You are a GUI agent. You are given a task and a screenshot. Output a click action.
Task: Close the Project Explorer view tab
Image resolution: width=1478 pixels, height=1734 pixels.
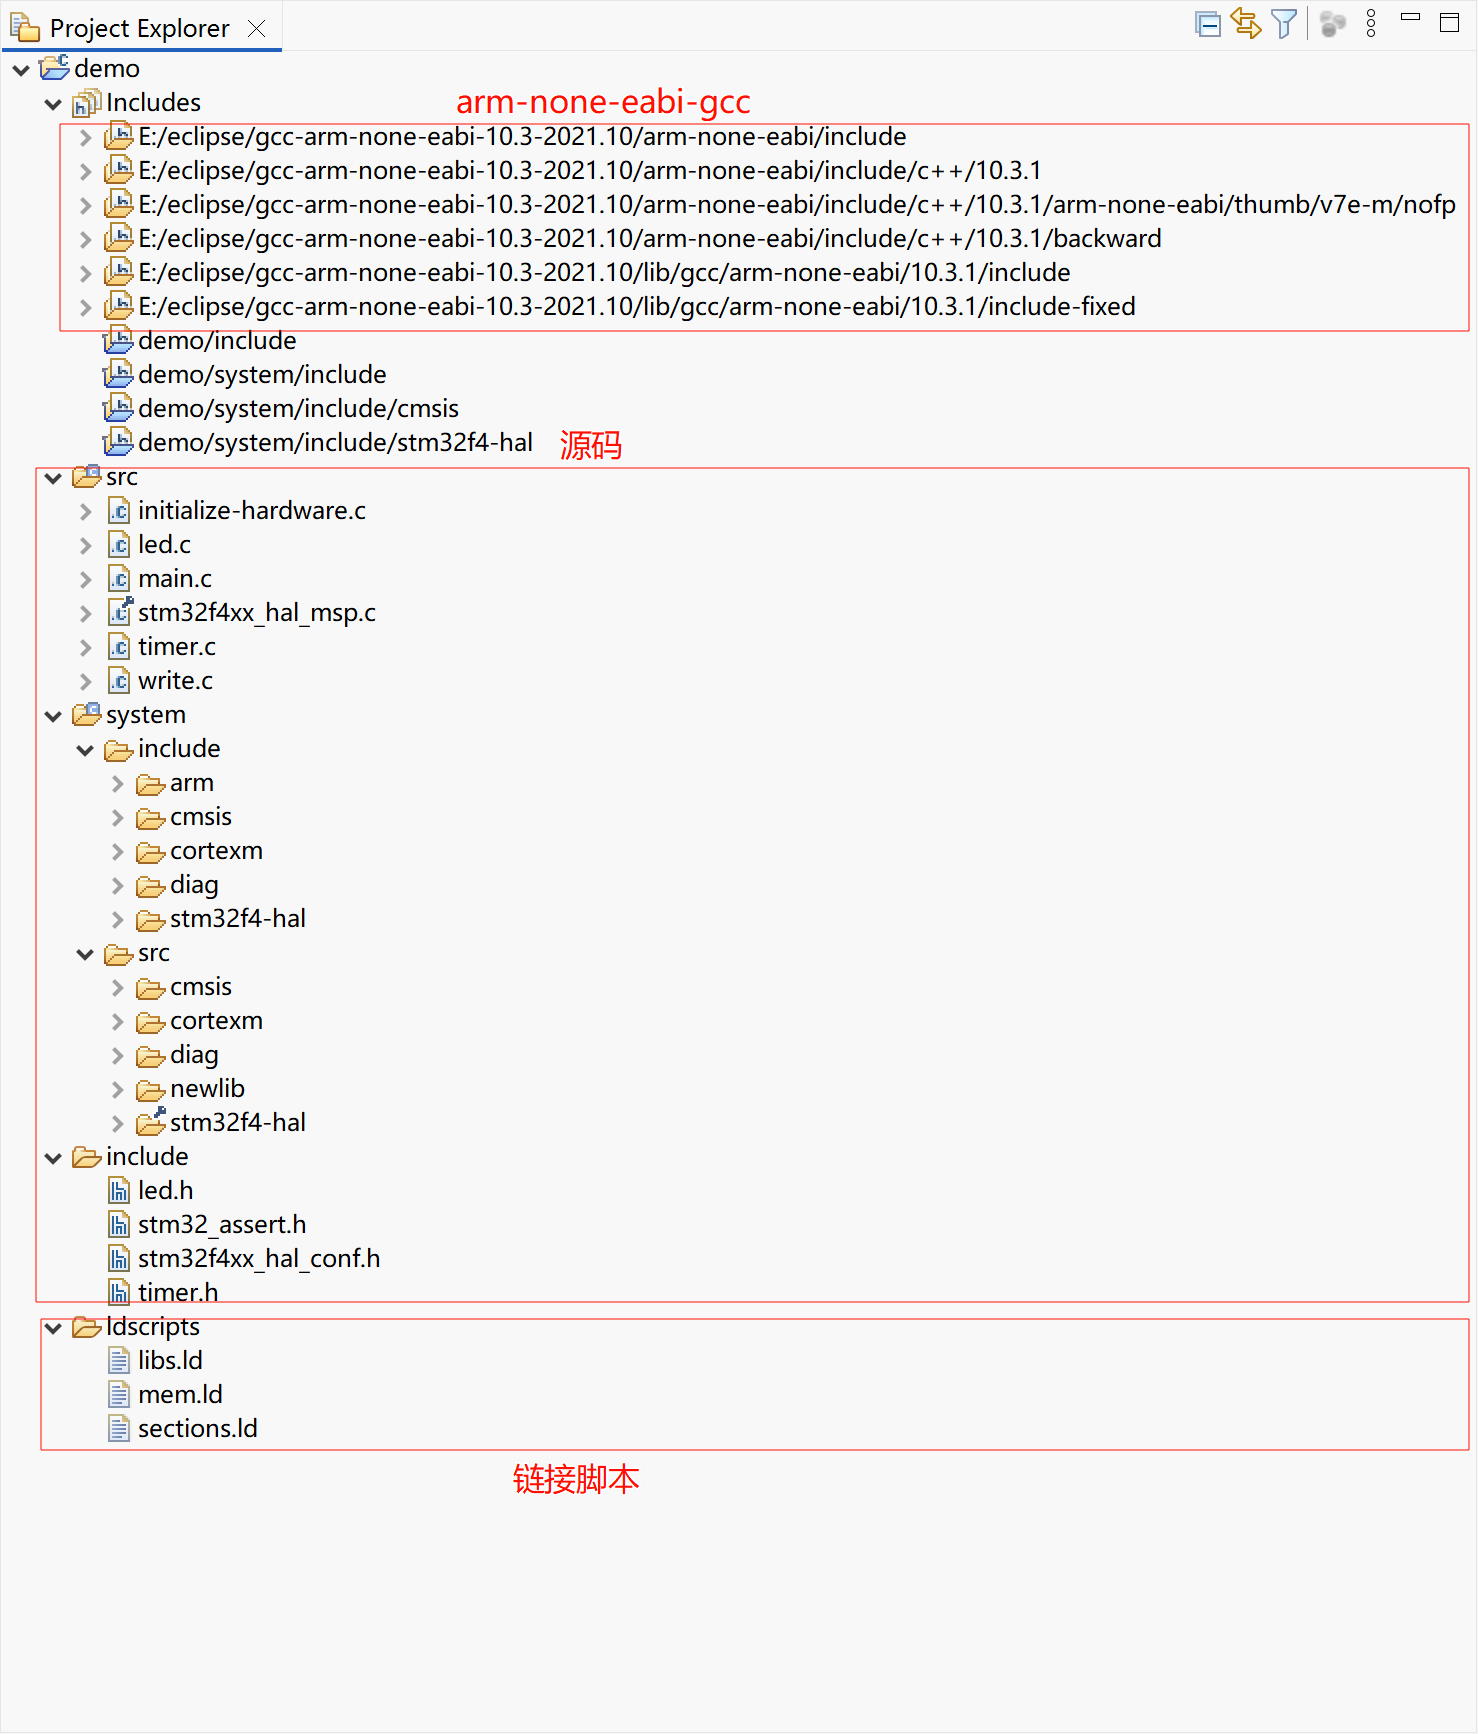257,29
